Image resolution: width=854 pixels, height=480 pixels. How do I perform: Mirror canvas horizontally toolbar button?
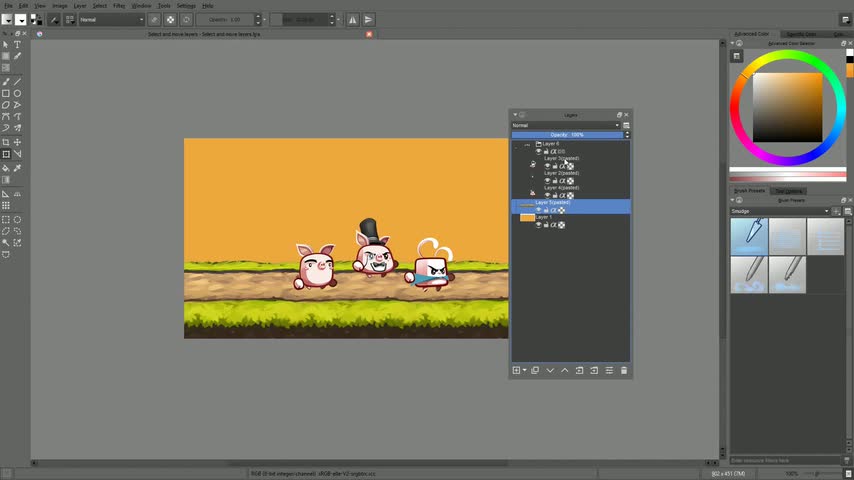(352, 20)
